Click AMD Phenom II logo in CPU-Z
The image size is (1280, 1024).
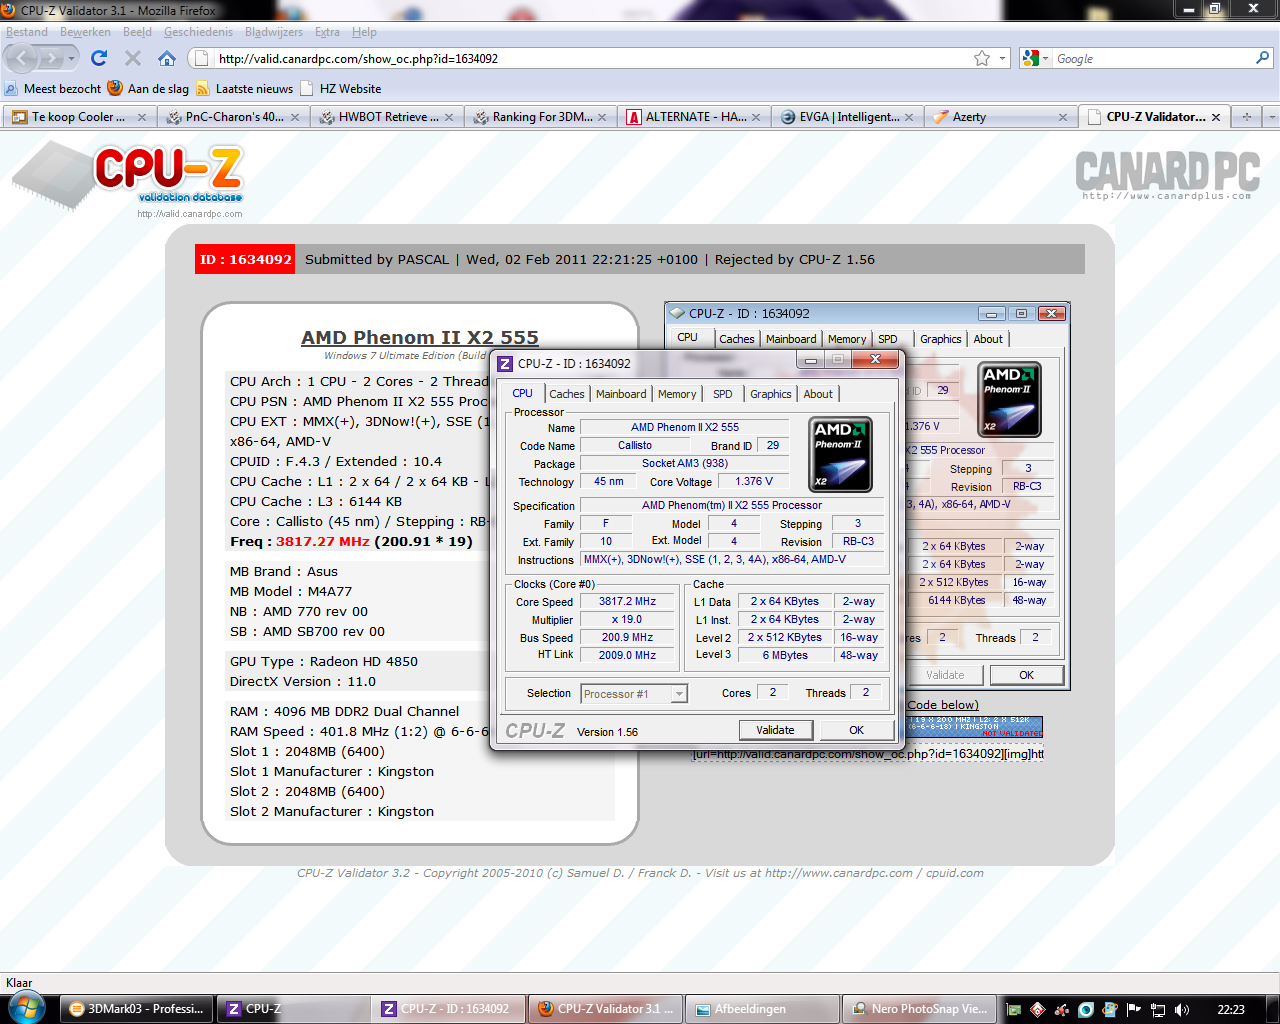pos(840,454)
